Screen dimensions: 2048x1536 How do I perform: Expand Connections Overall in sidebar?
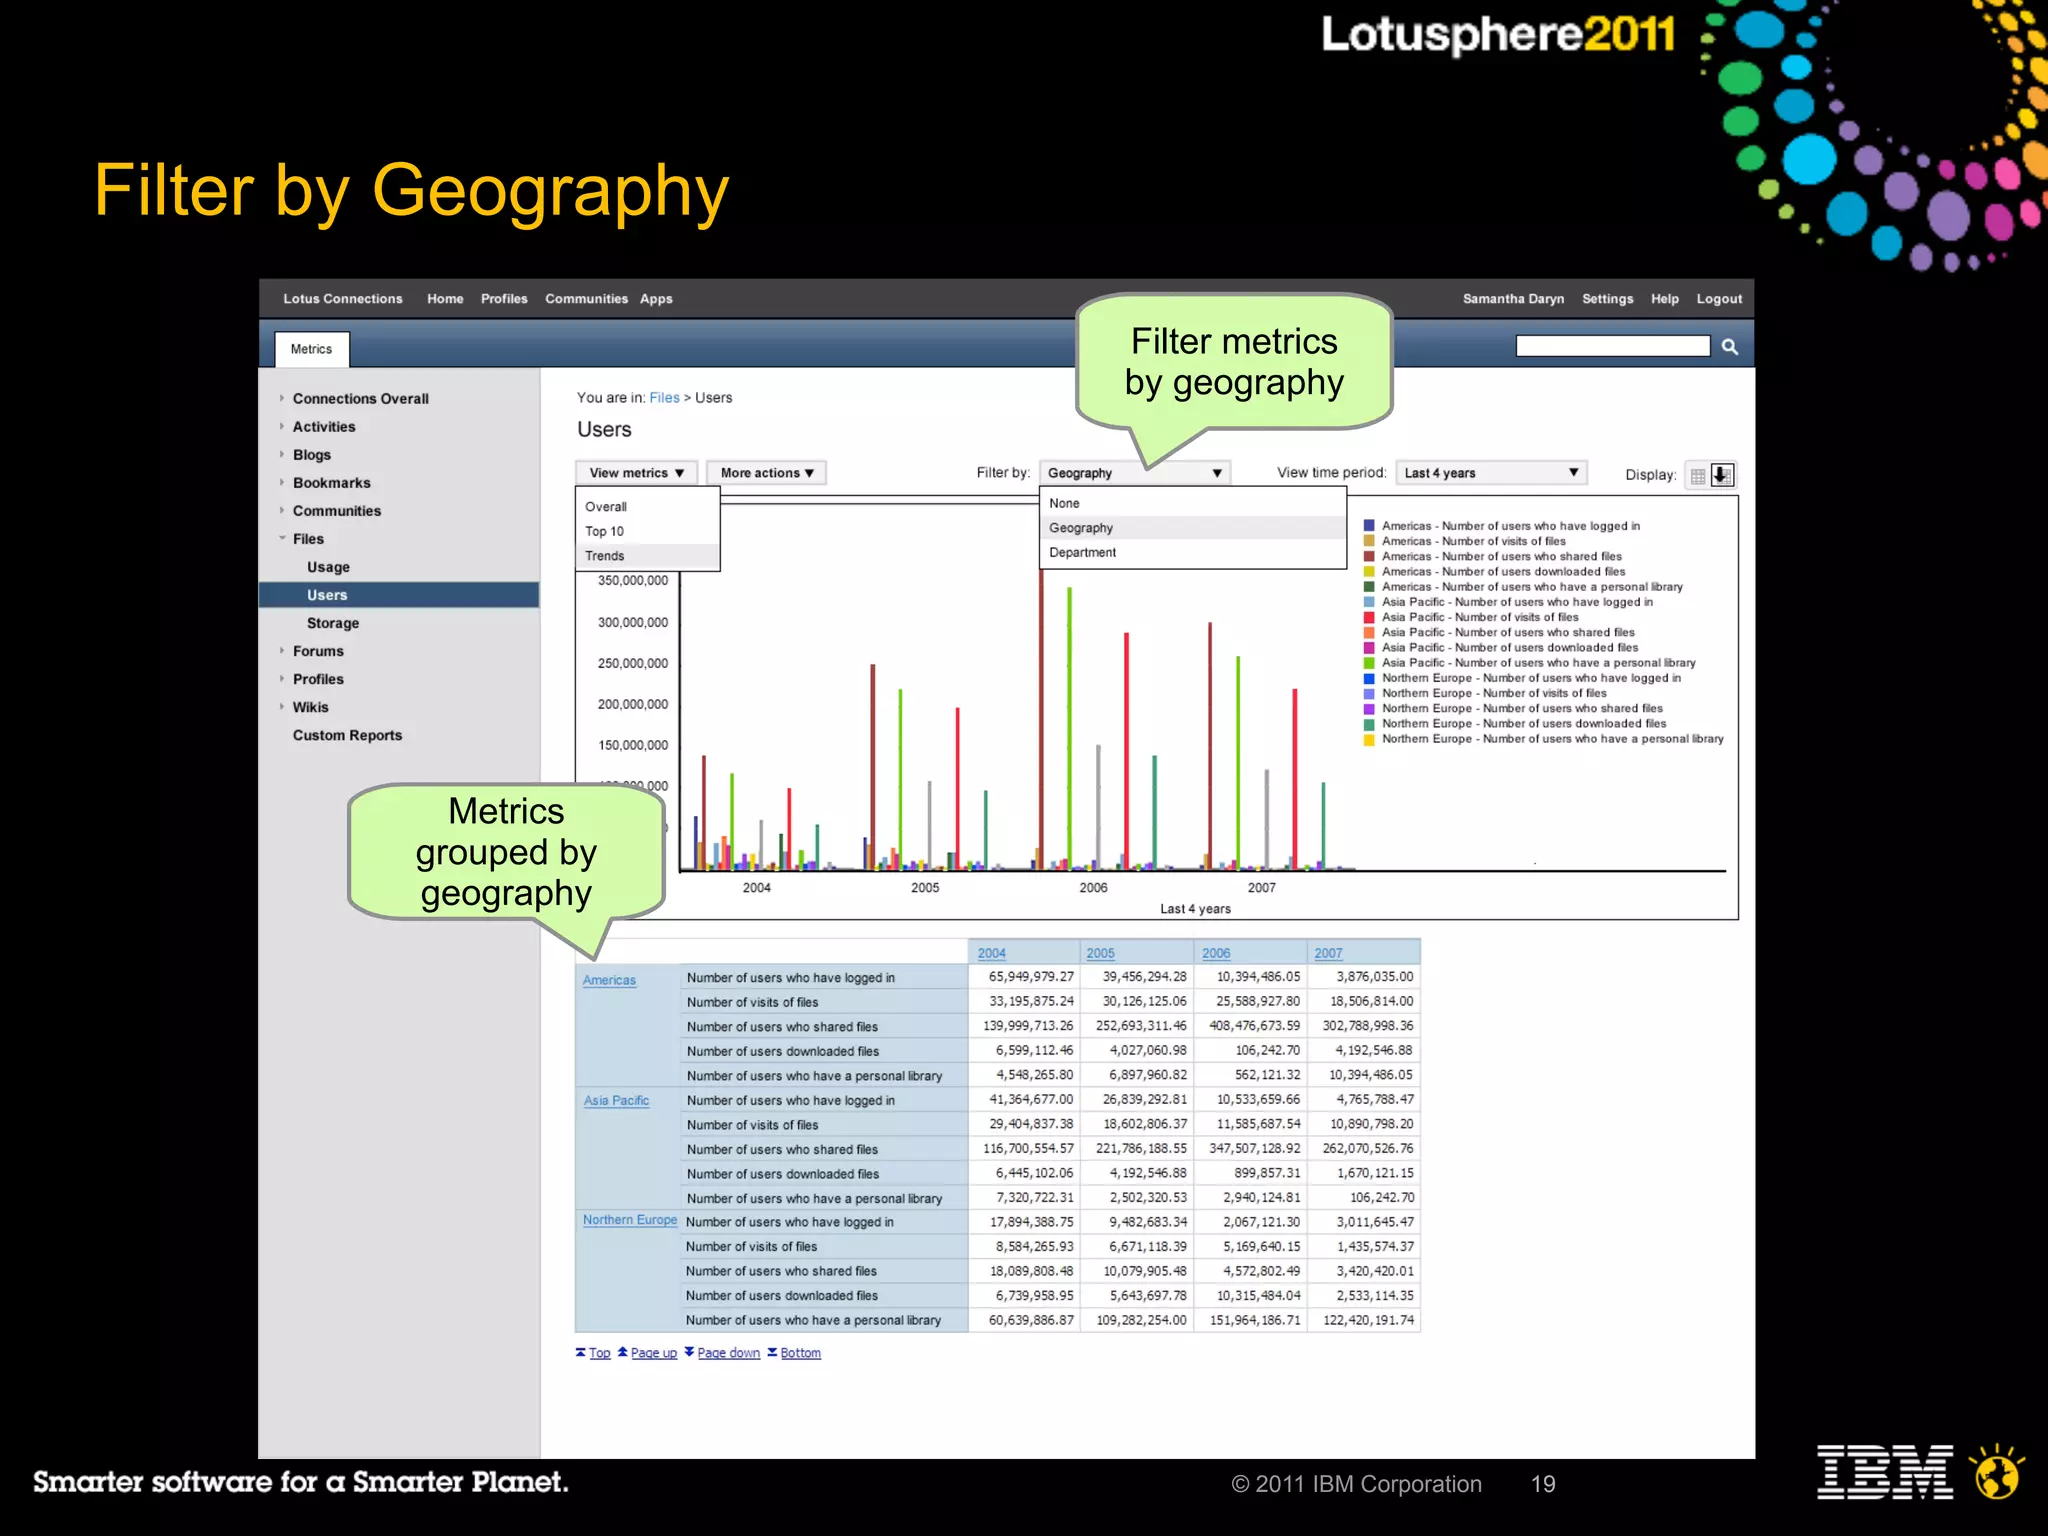click(x=282, y=398)
